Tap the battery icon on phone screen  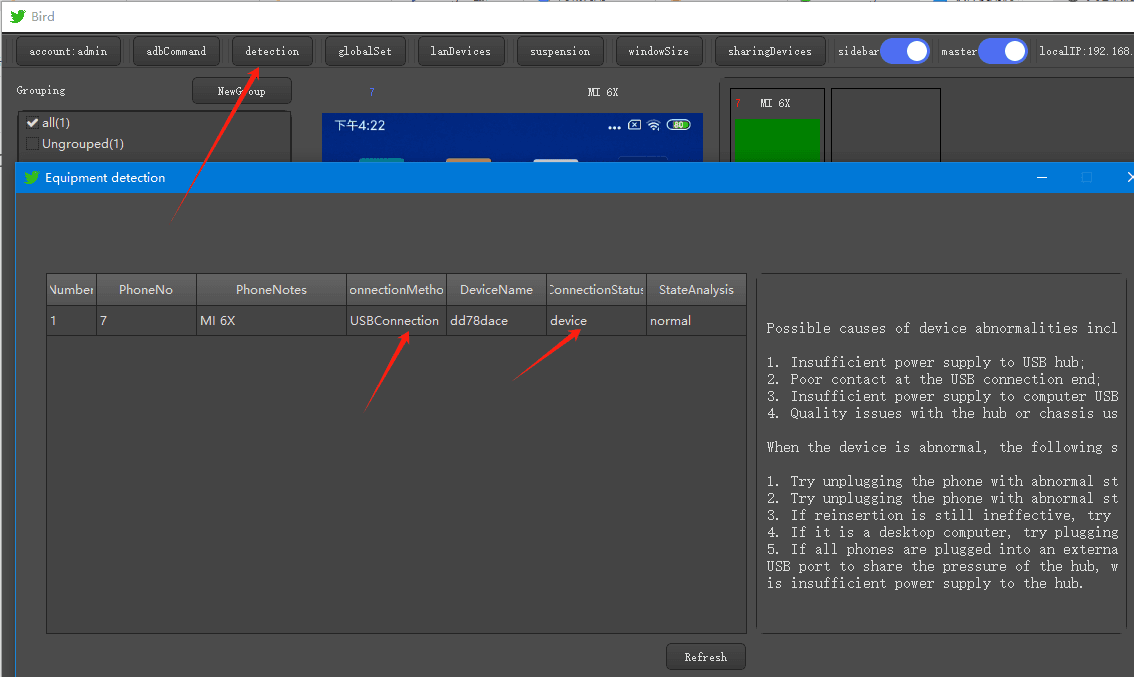coord(678,125)
